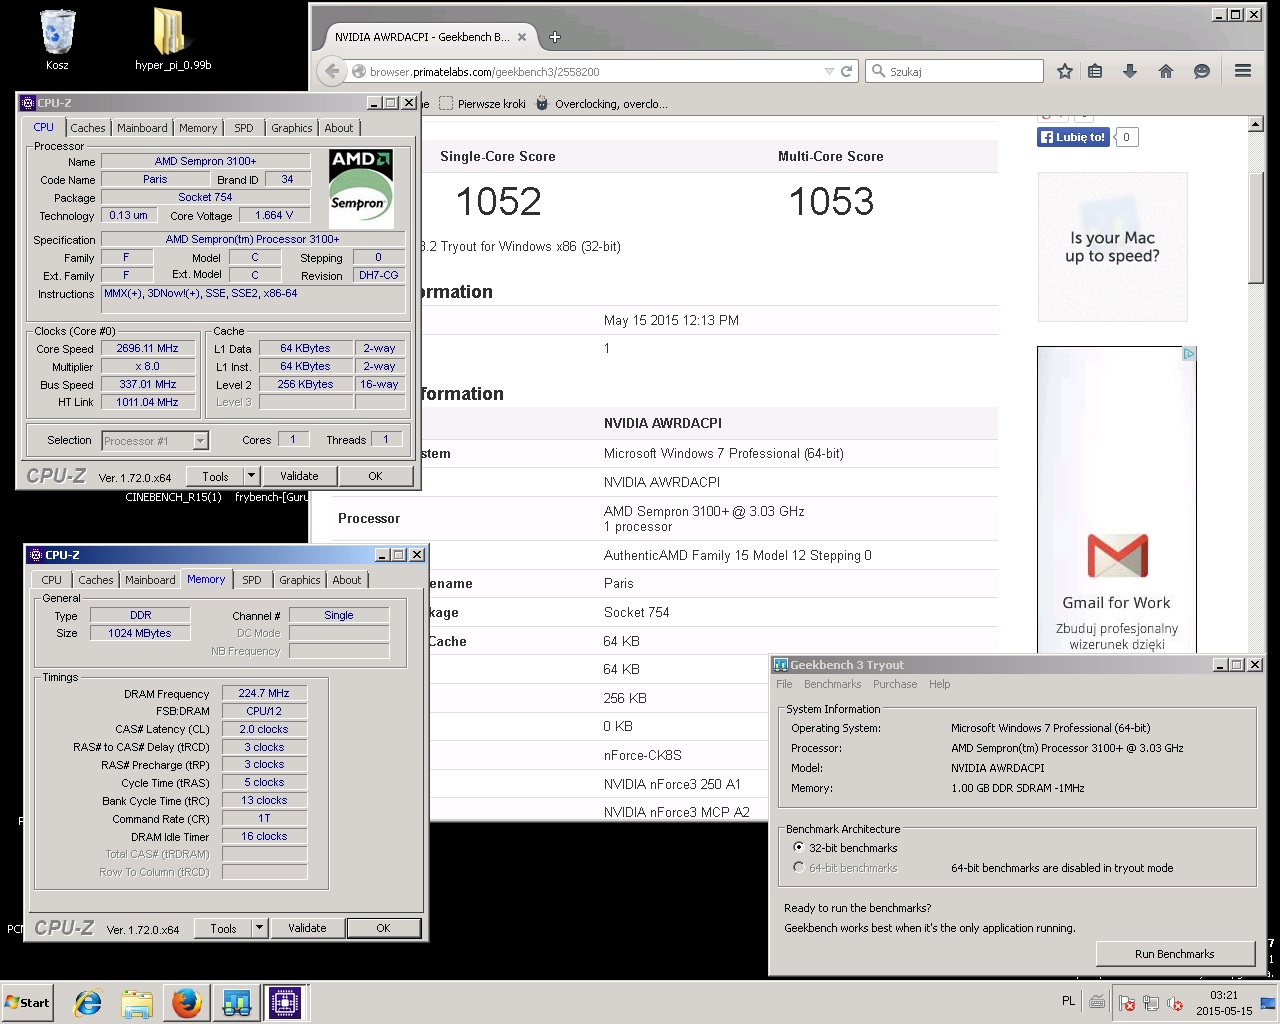
Task: Click Firefox back navigation arrow
Action: (332, 71)
